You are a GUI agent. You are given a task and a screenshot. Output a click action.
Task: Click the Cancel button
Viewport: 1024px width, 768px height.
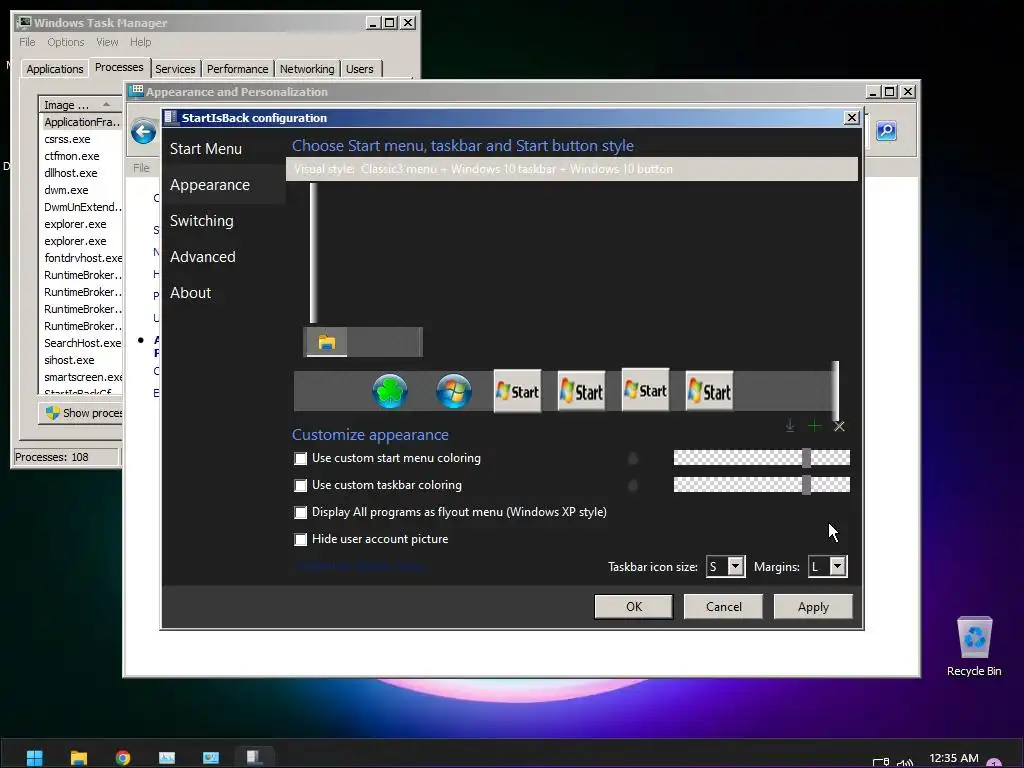(724, 607)
